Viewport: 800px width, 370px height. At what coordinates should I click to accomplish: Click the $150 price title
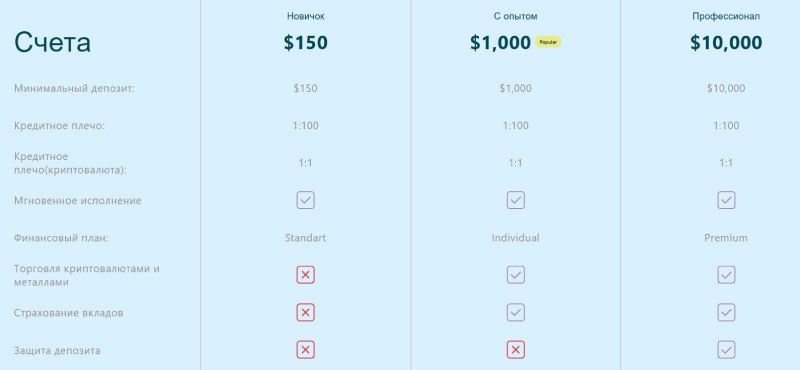[306, 42]
